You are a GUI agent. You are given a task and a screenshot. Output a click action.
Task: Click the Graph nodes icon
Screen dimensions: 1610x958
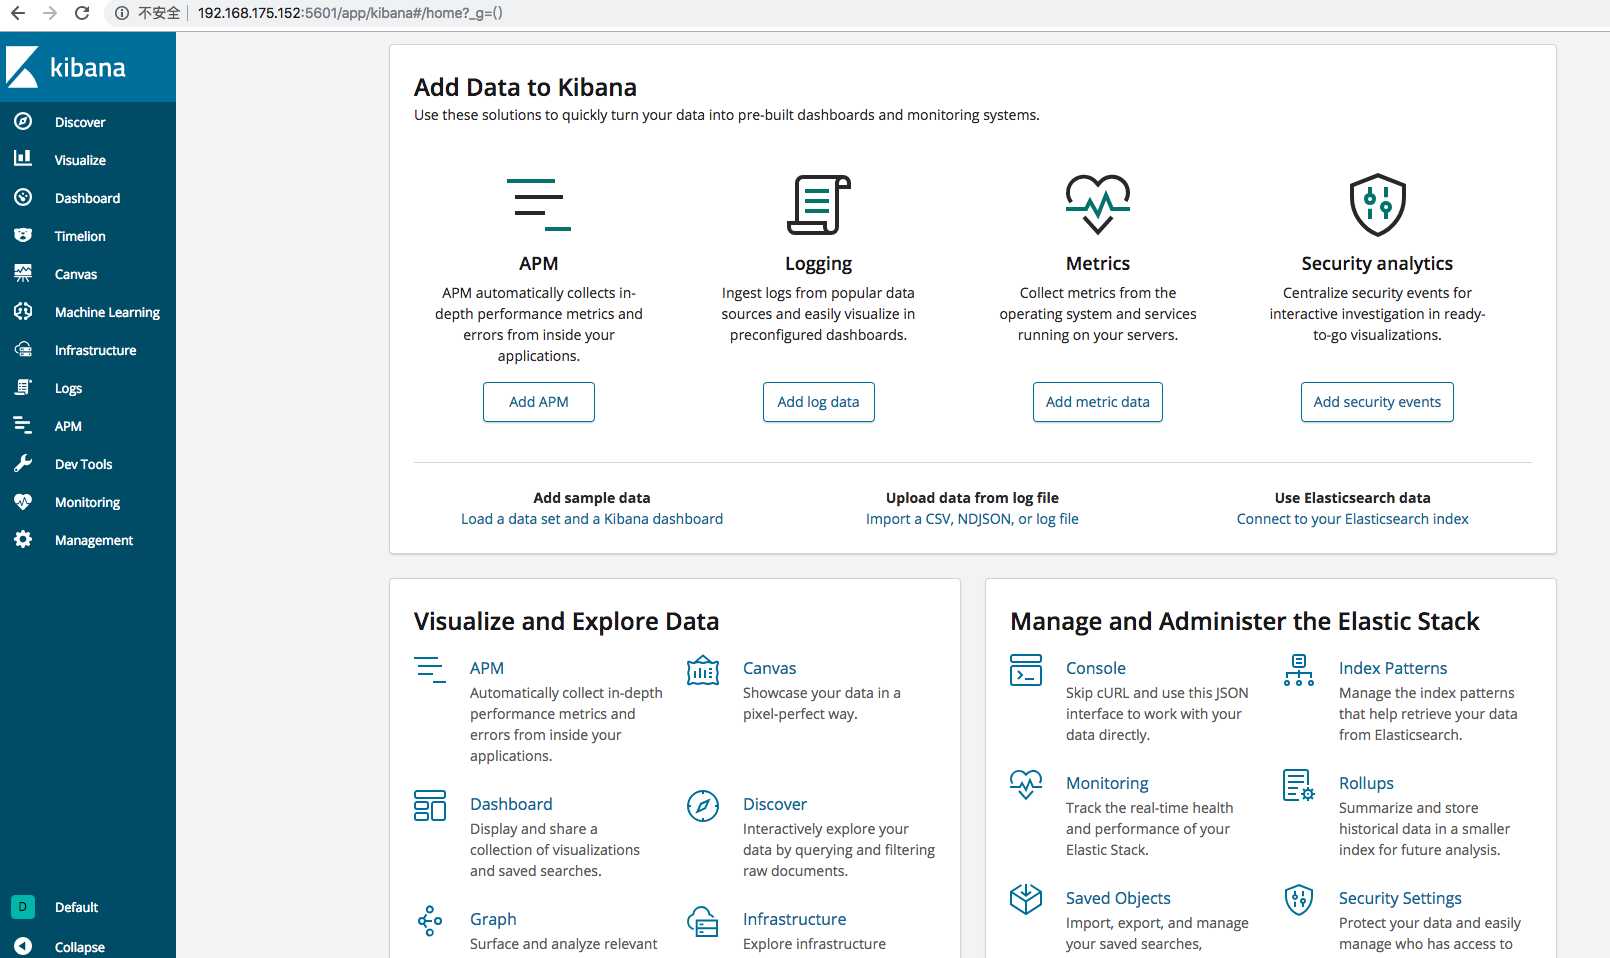click(430, 921)
